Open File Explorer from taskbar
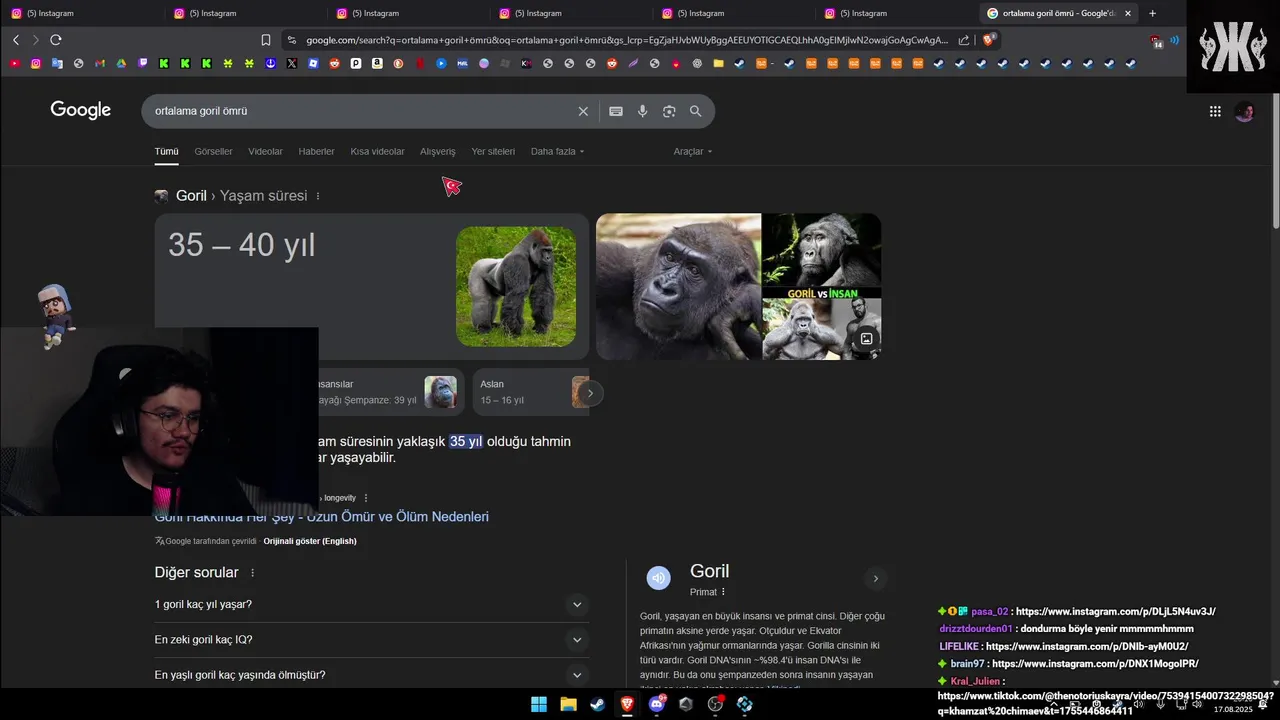This screenshot has width=1280, height=720. point(568,704)
